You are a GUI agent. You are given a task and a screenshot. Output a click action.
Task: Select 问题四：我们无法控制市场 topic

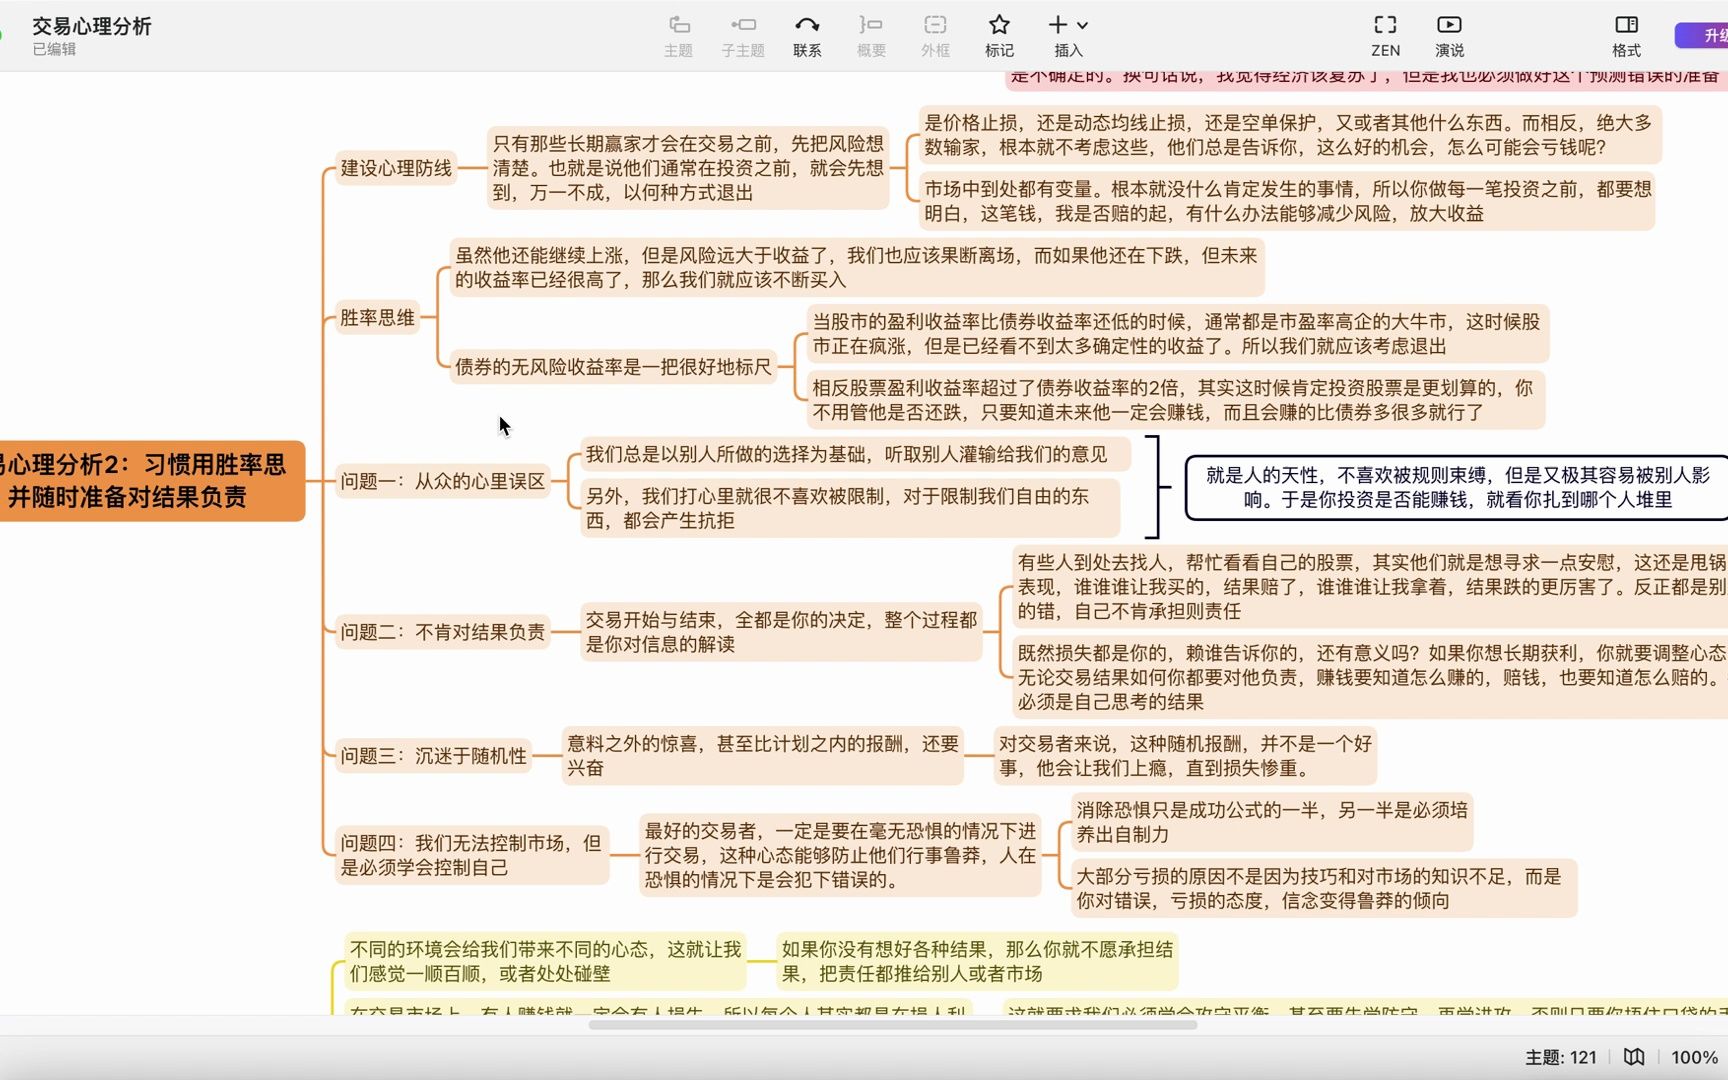pyautogui.click(x=472, y=855)
